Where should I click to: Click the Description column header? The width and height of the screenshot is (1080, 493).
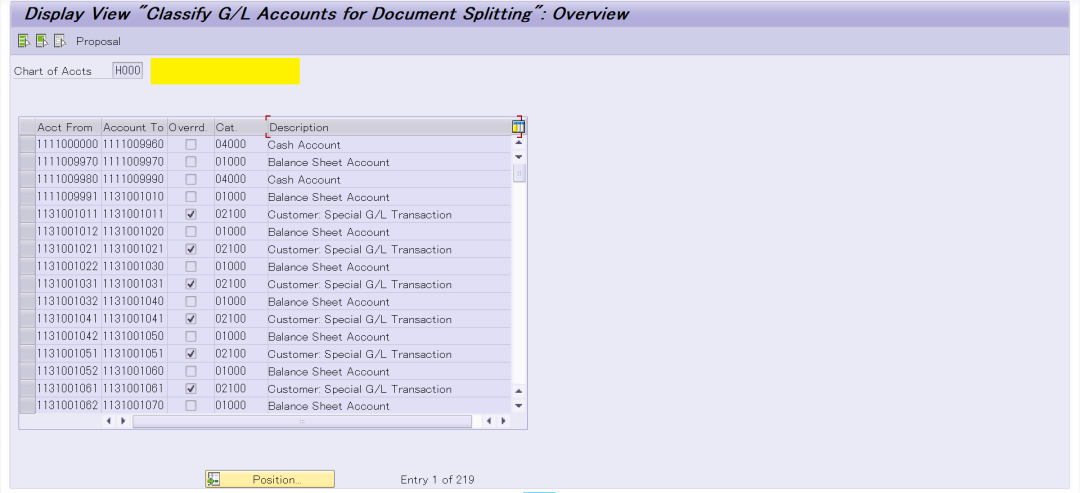[x=389, y=127]
